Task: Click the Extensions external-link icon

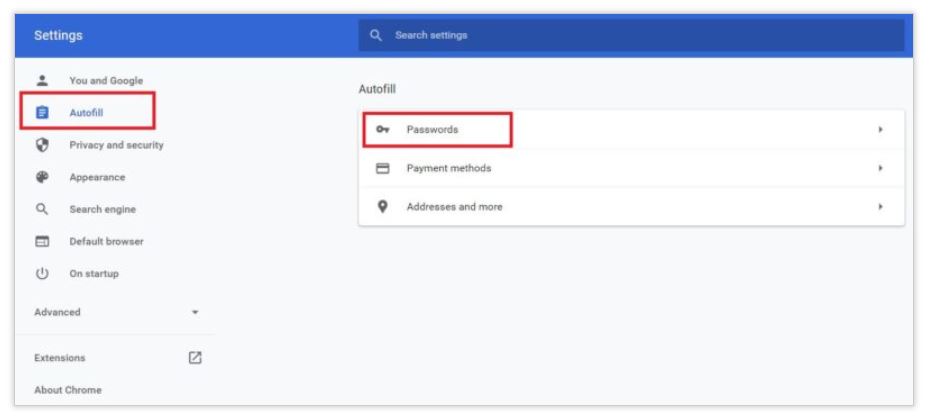Action: [x=196, y=357]
